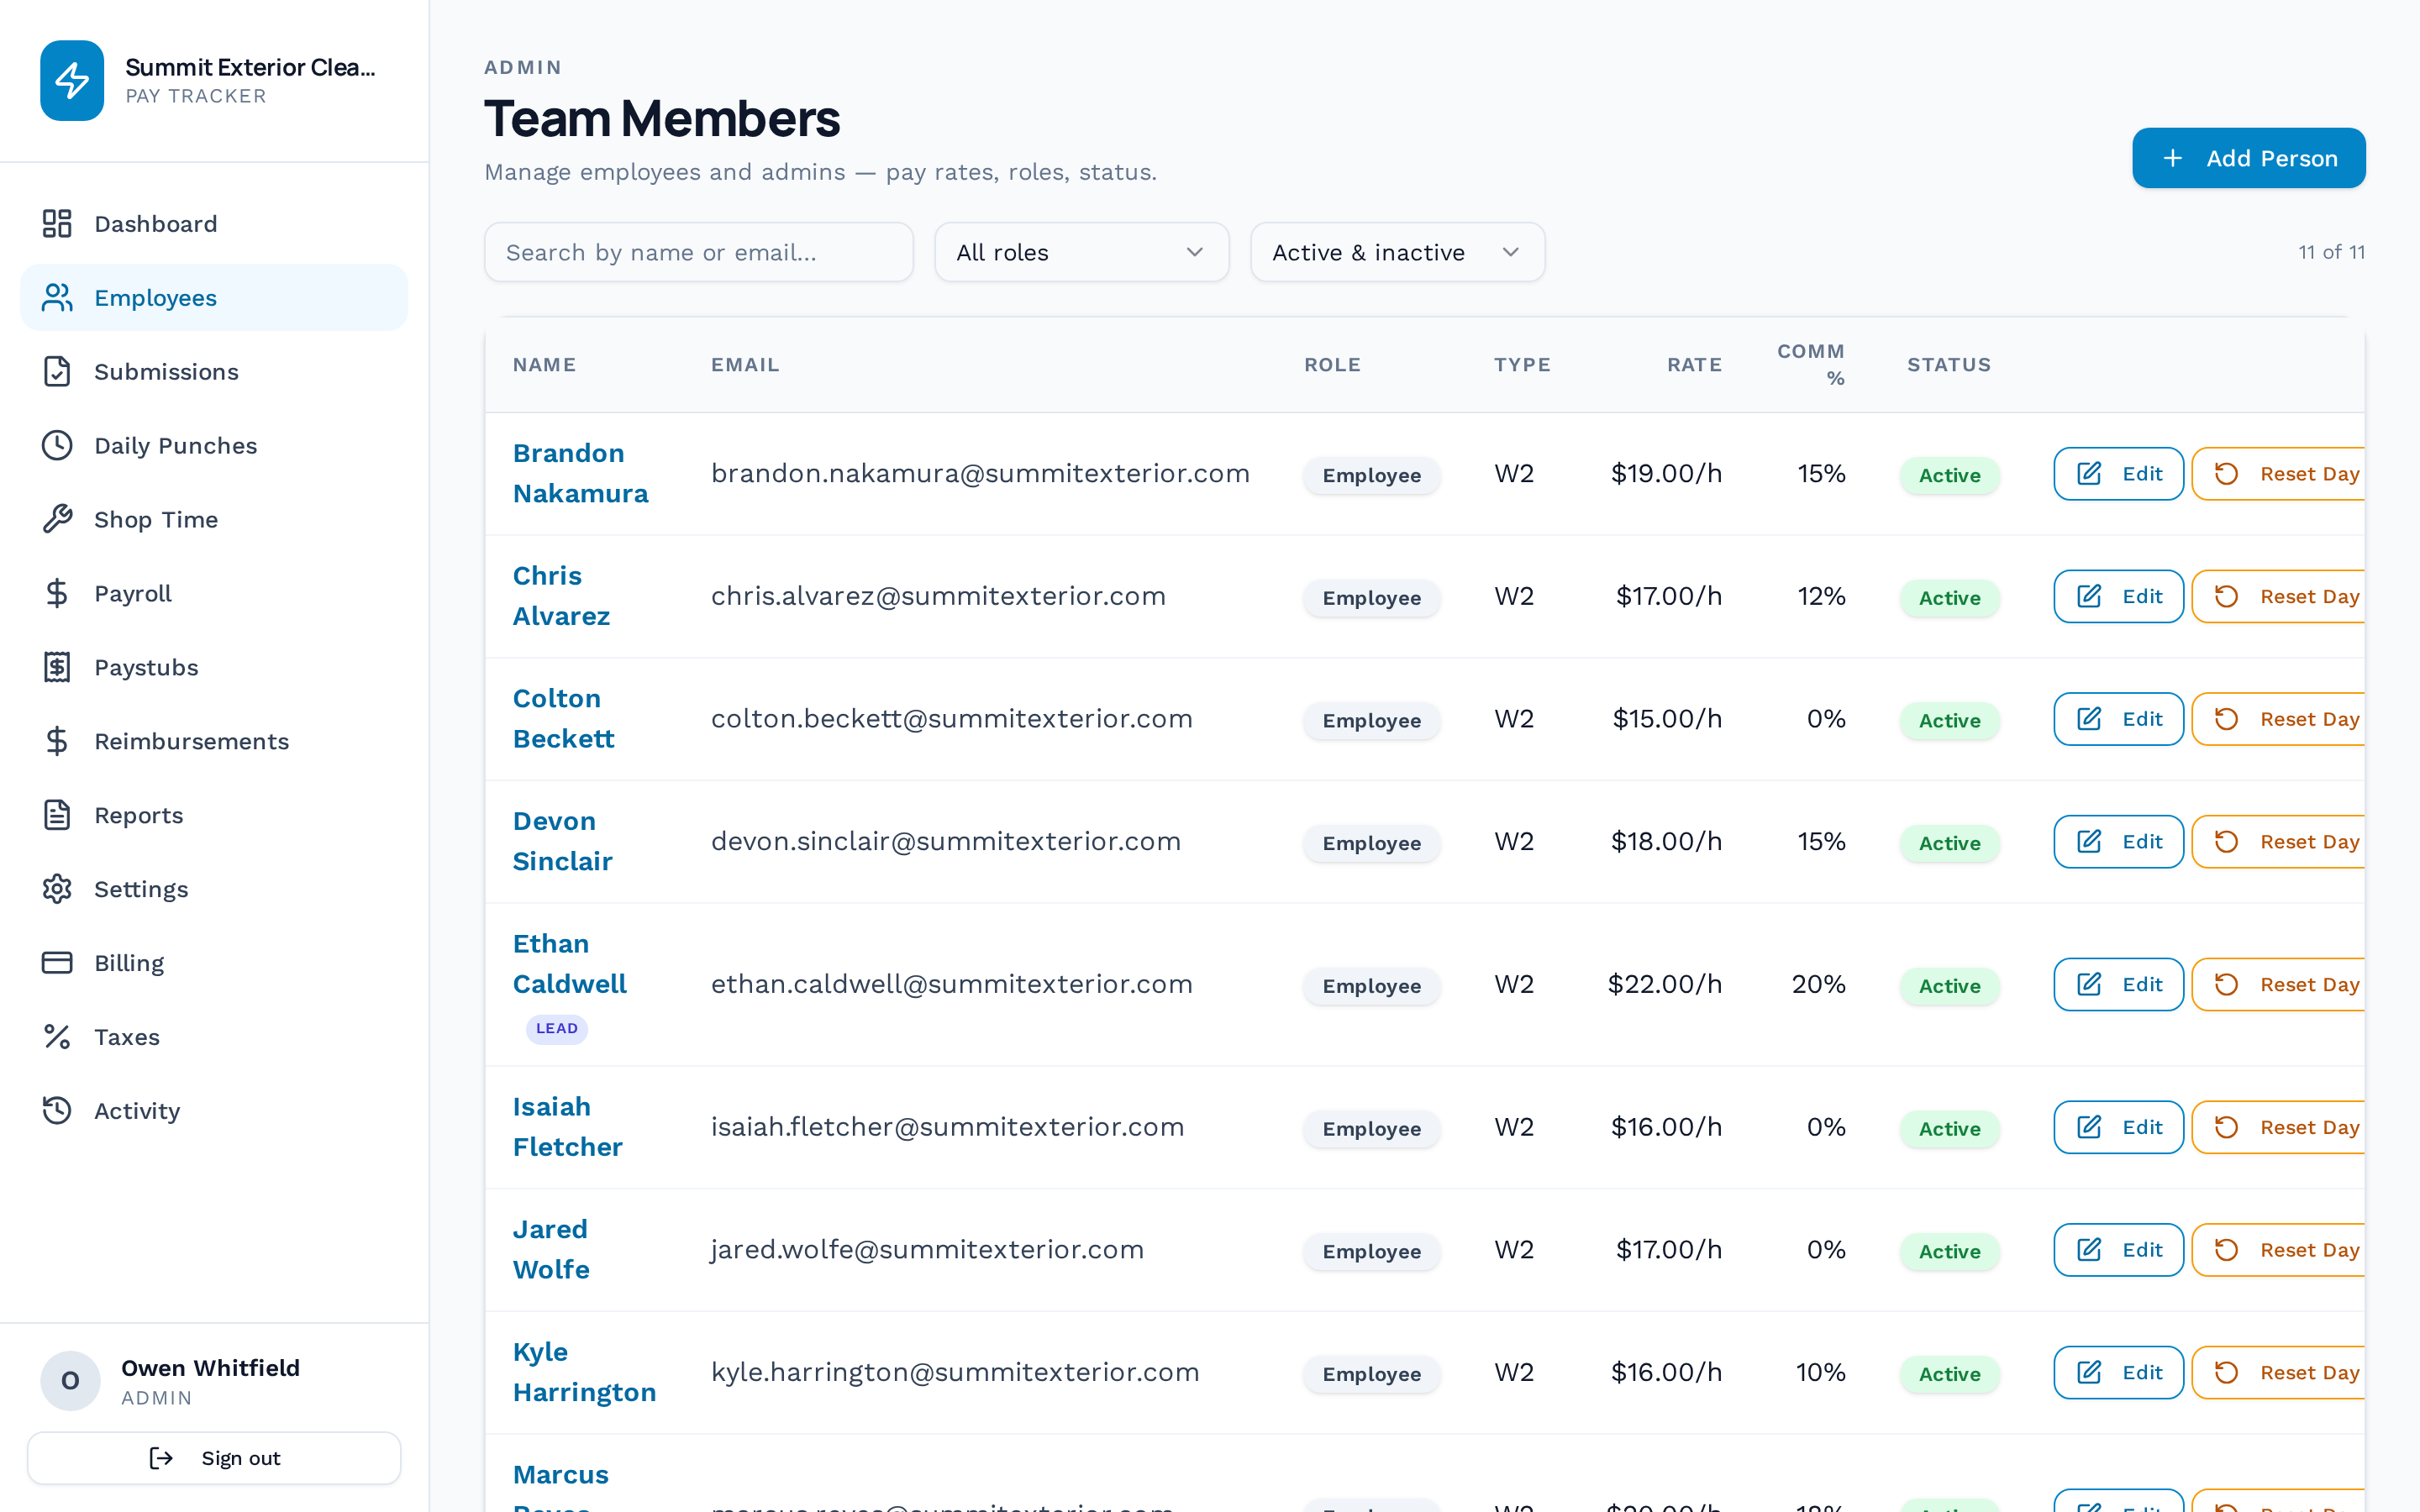Click the $22.00/h rate value
Image resolution: width=2420 pixels, height=1512 pixels.
[1664, 984]
